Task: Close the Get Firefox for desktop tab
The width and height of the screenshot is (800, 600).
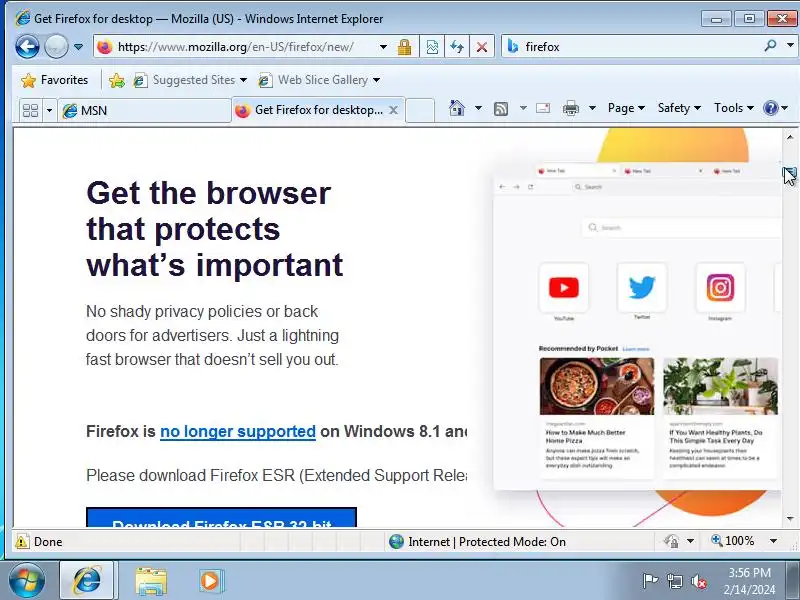Action: point(393,110)
